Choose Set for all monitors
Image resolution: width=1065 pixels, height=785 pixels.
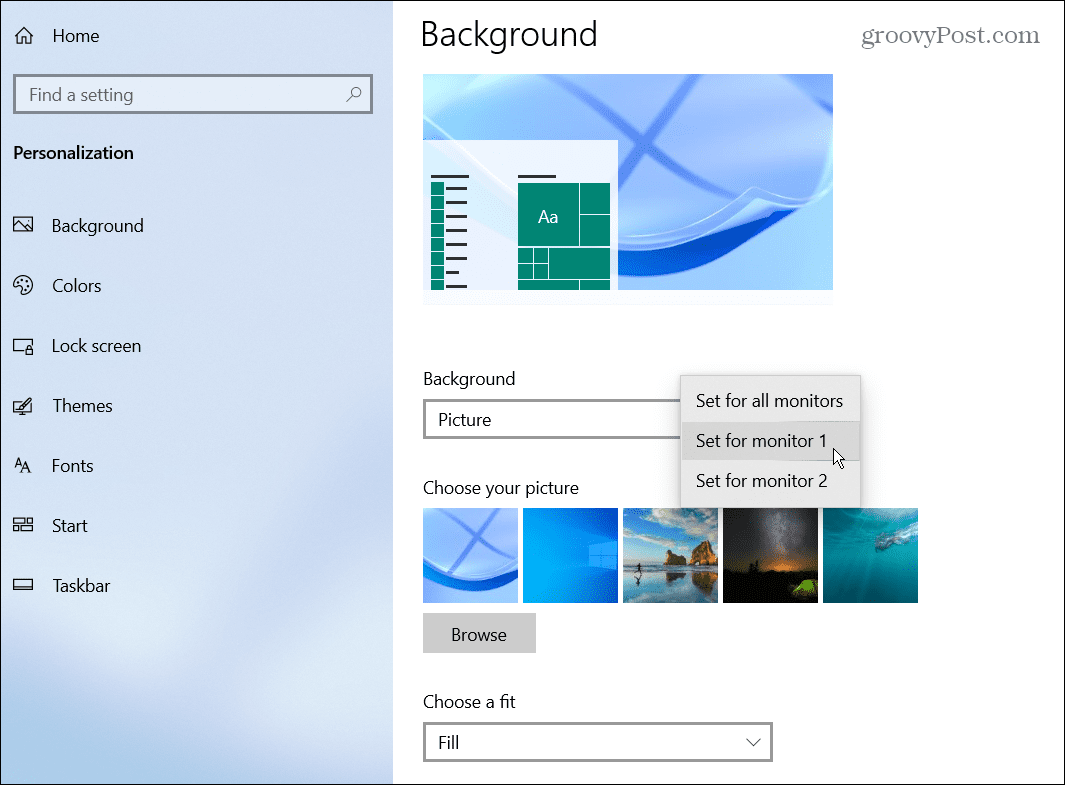[769, 400]
